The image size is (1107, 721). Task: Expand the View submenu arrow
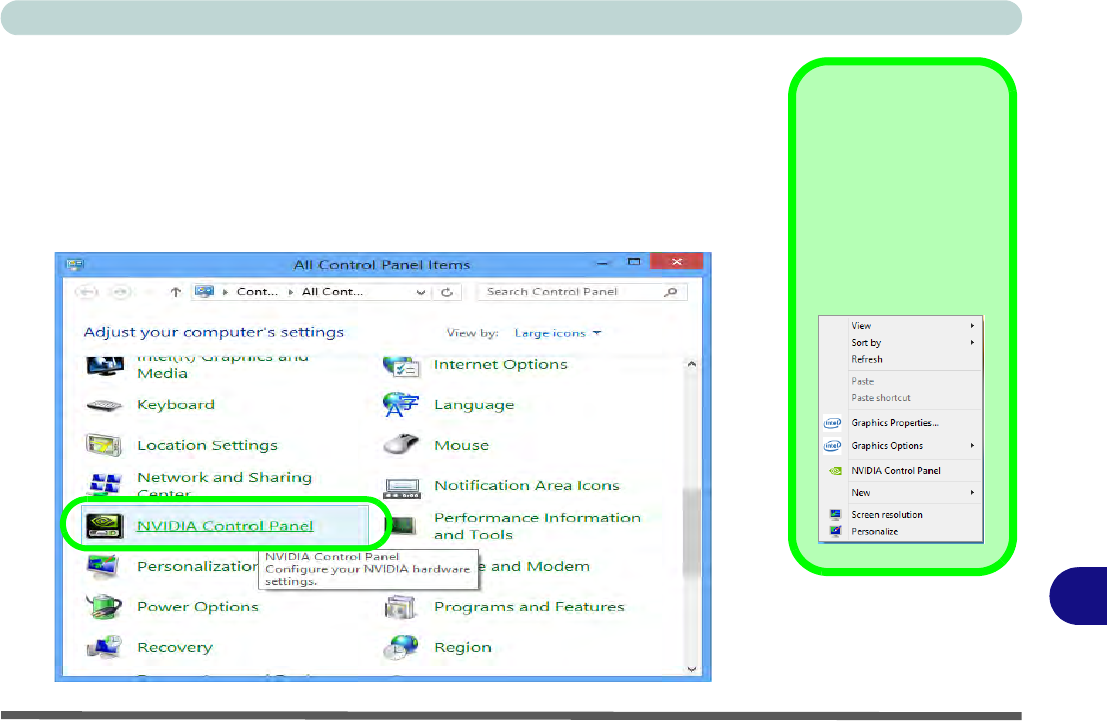pyautogui.click(x=972, y=326)
